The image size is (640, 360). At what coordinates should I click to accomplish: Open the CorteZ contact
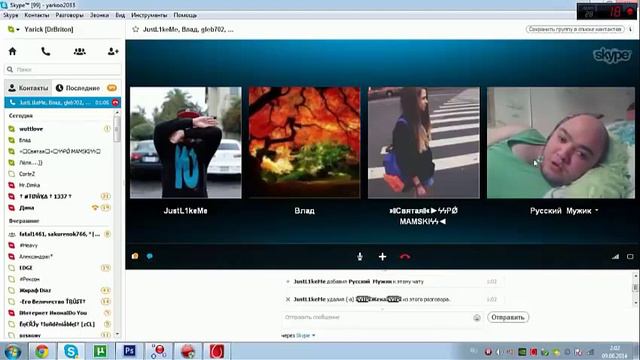pos(27,174)
